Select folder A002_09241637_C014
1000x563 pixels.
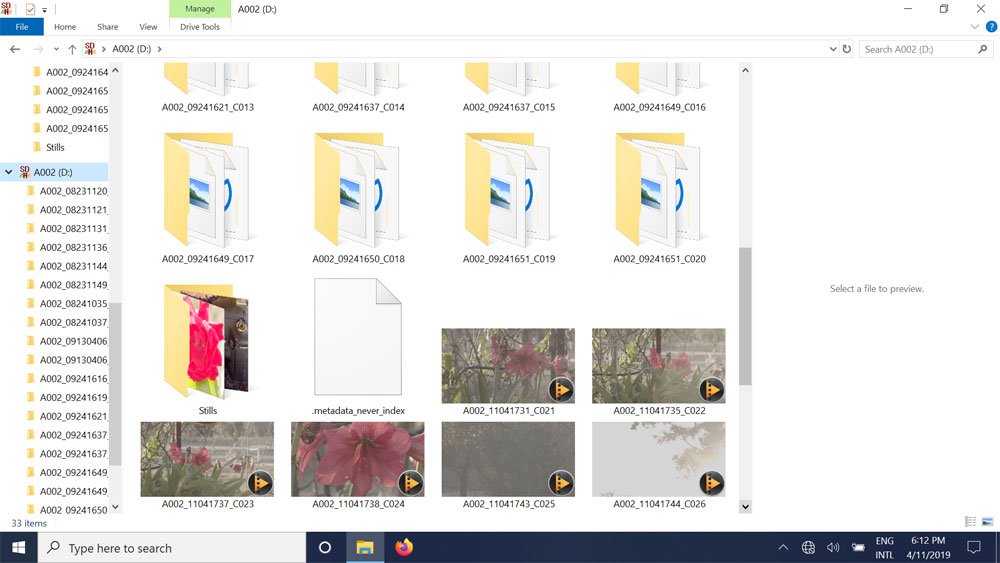click(358, 89)
